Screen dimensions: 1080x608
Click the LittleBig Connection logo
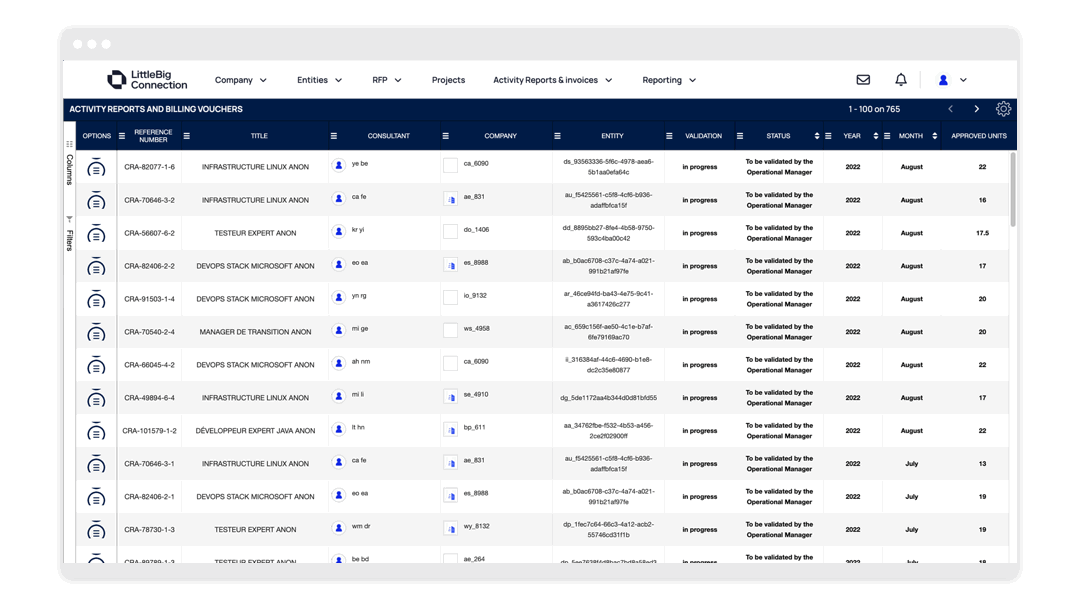147,80
